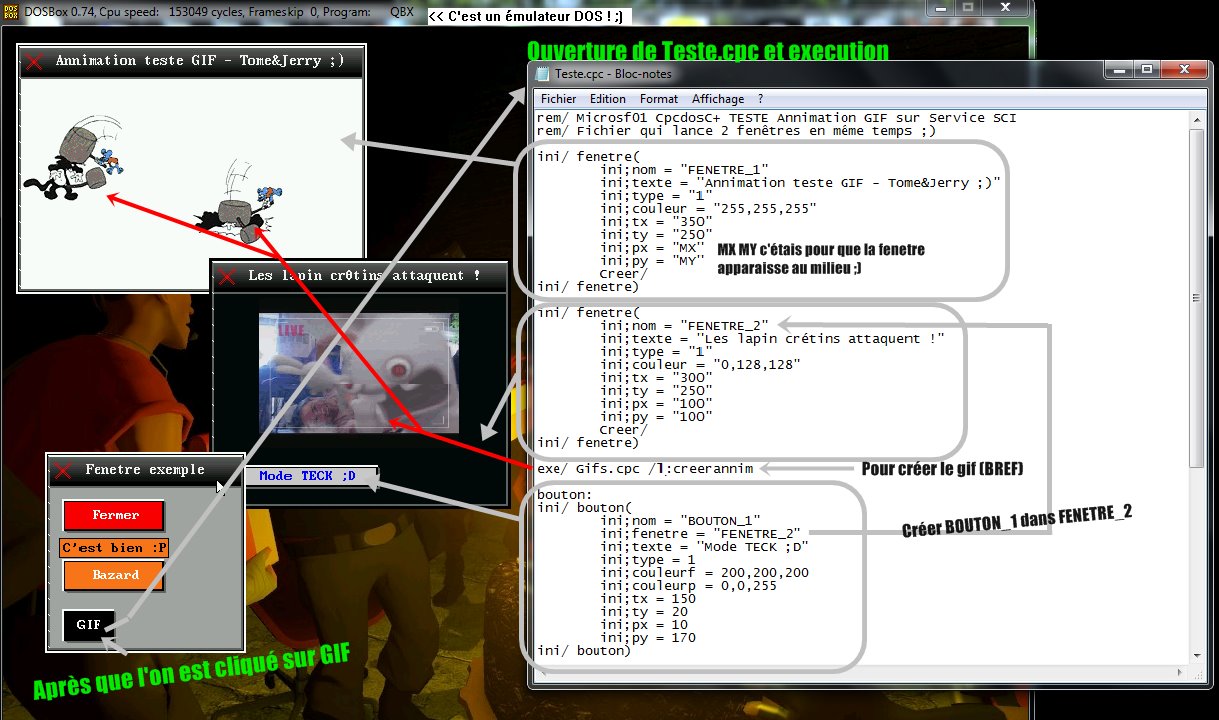Viewport: 1219px width, 720px height.
Task: Open the Edition menu
Action: (607, 99)
